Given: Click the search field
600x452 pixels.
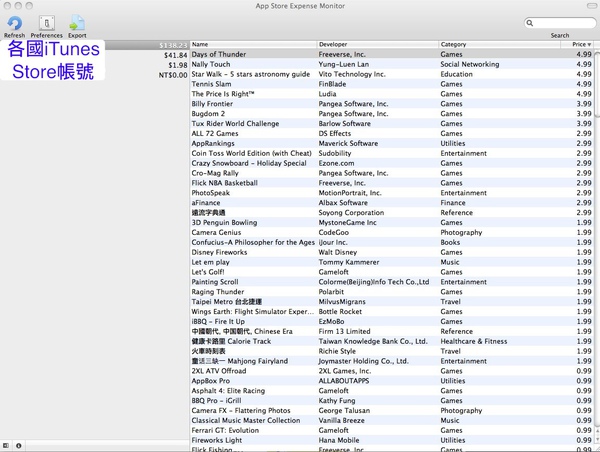Looking at the screenshot, I should point(560,23).
